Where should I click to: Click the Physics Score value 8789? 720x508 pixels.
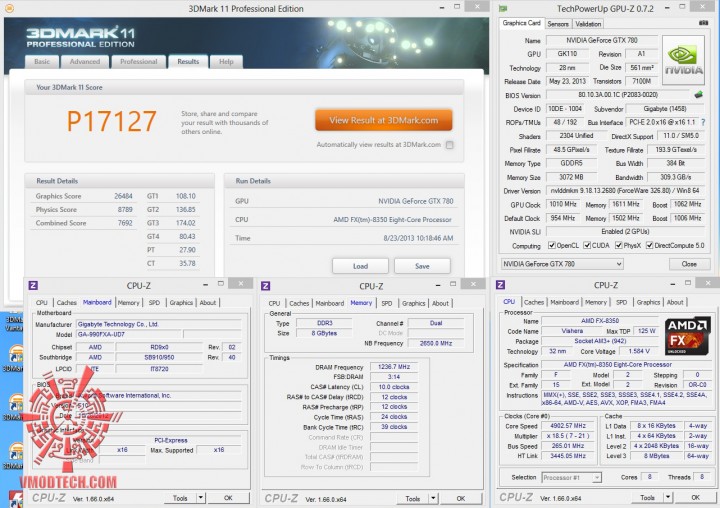125,209
